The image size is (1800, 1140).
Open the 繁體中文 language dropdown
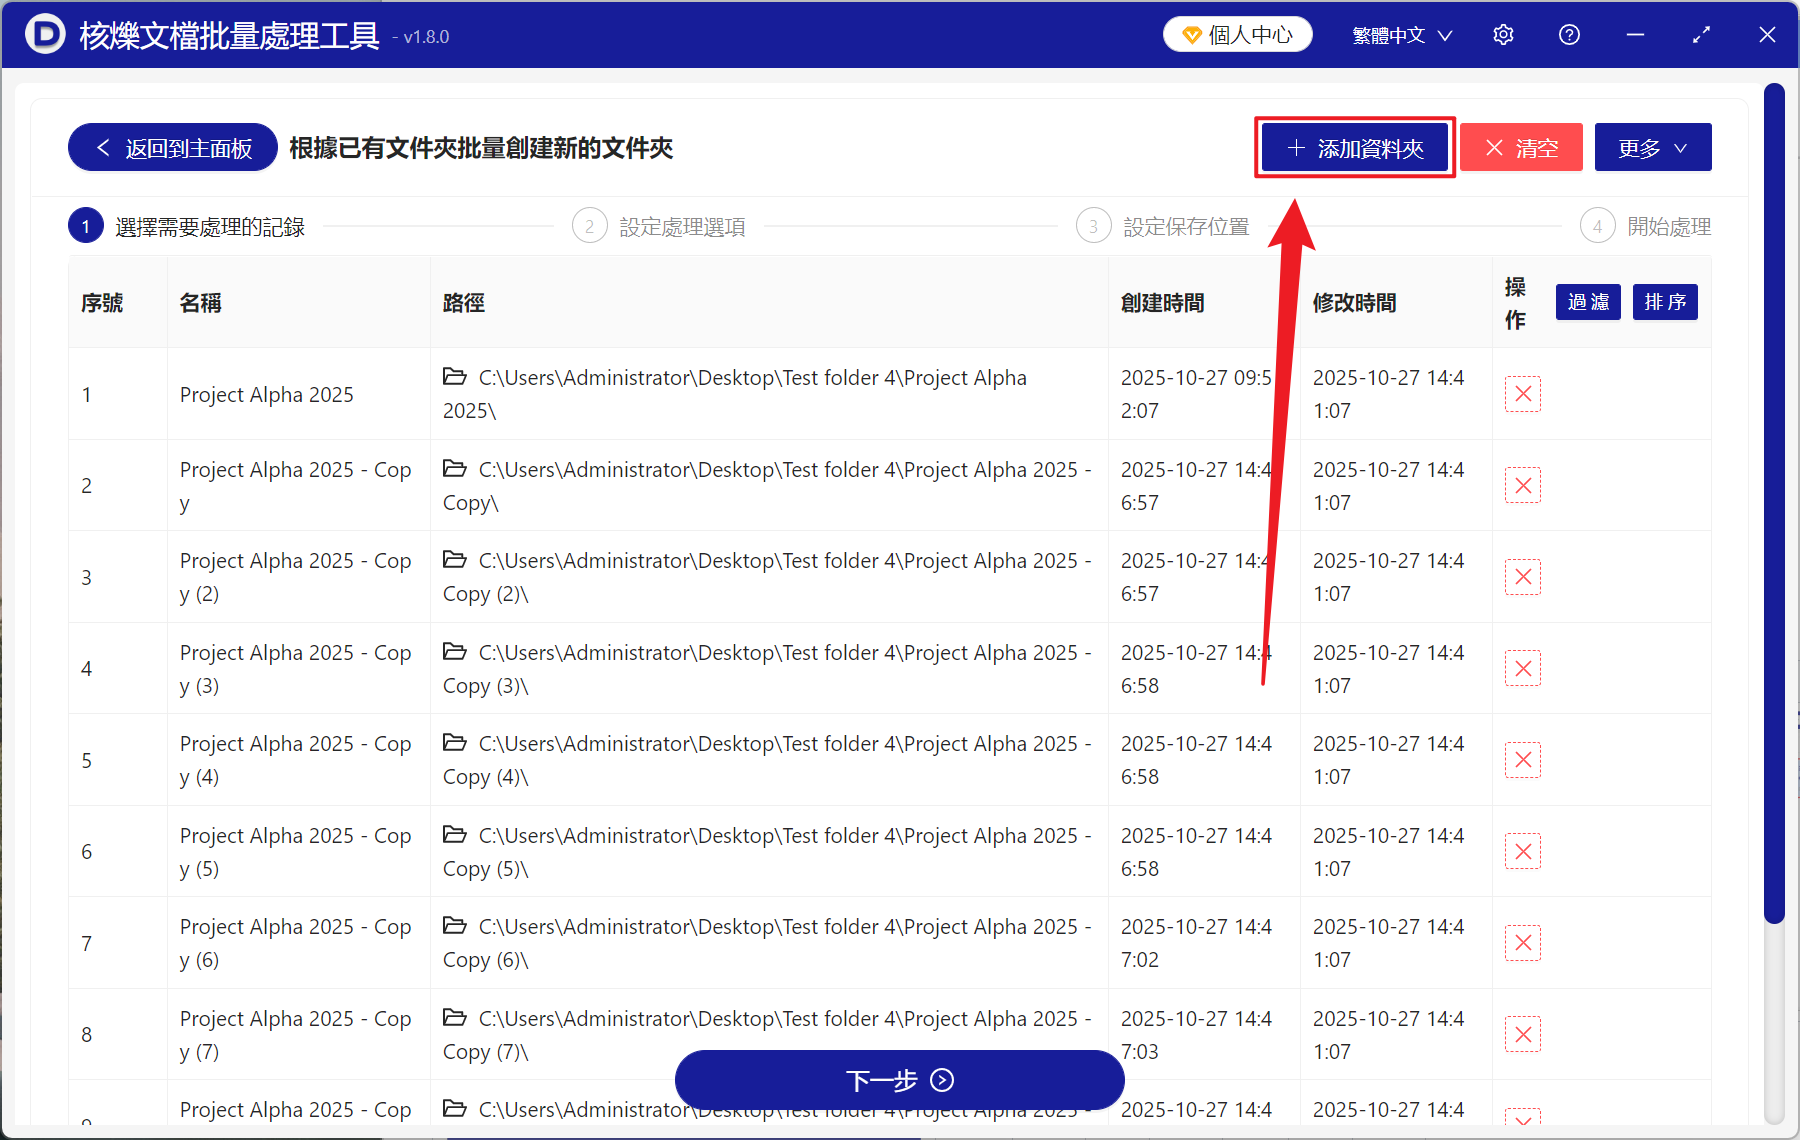tap(1399, 34)
